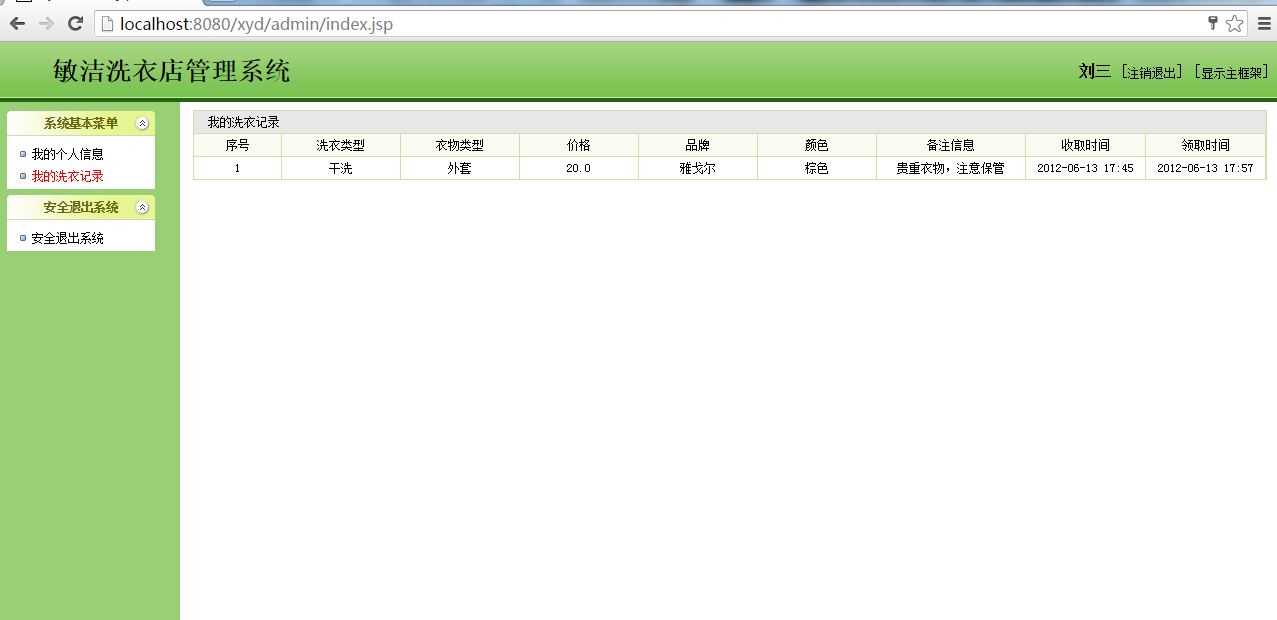Click the 雅戈尔 brand cell
Image resolution: width=1277 pixels, height=620 pixels.
(x=698, y=169)
